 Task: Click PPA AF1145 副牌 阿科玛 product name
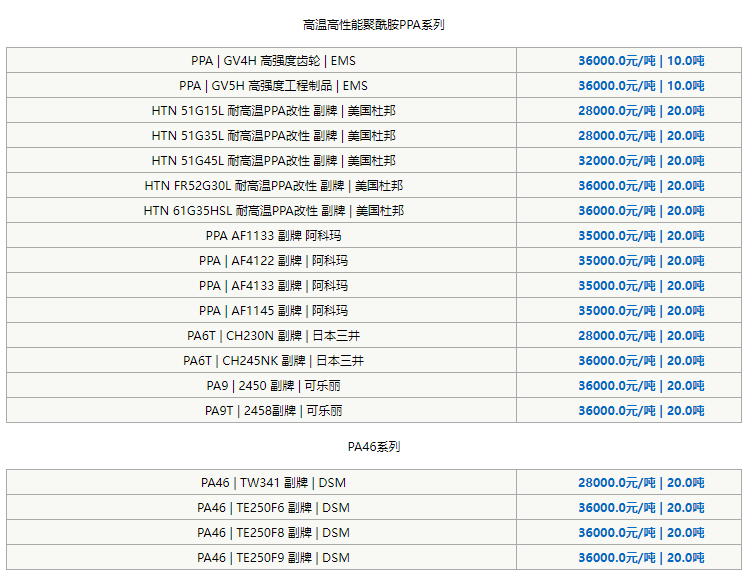point(273,311)
